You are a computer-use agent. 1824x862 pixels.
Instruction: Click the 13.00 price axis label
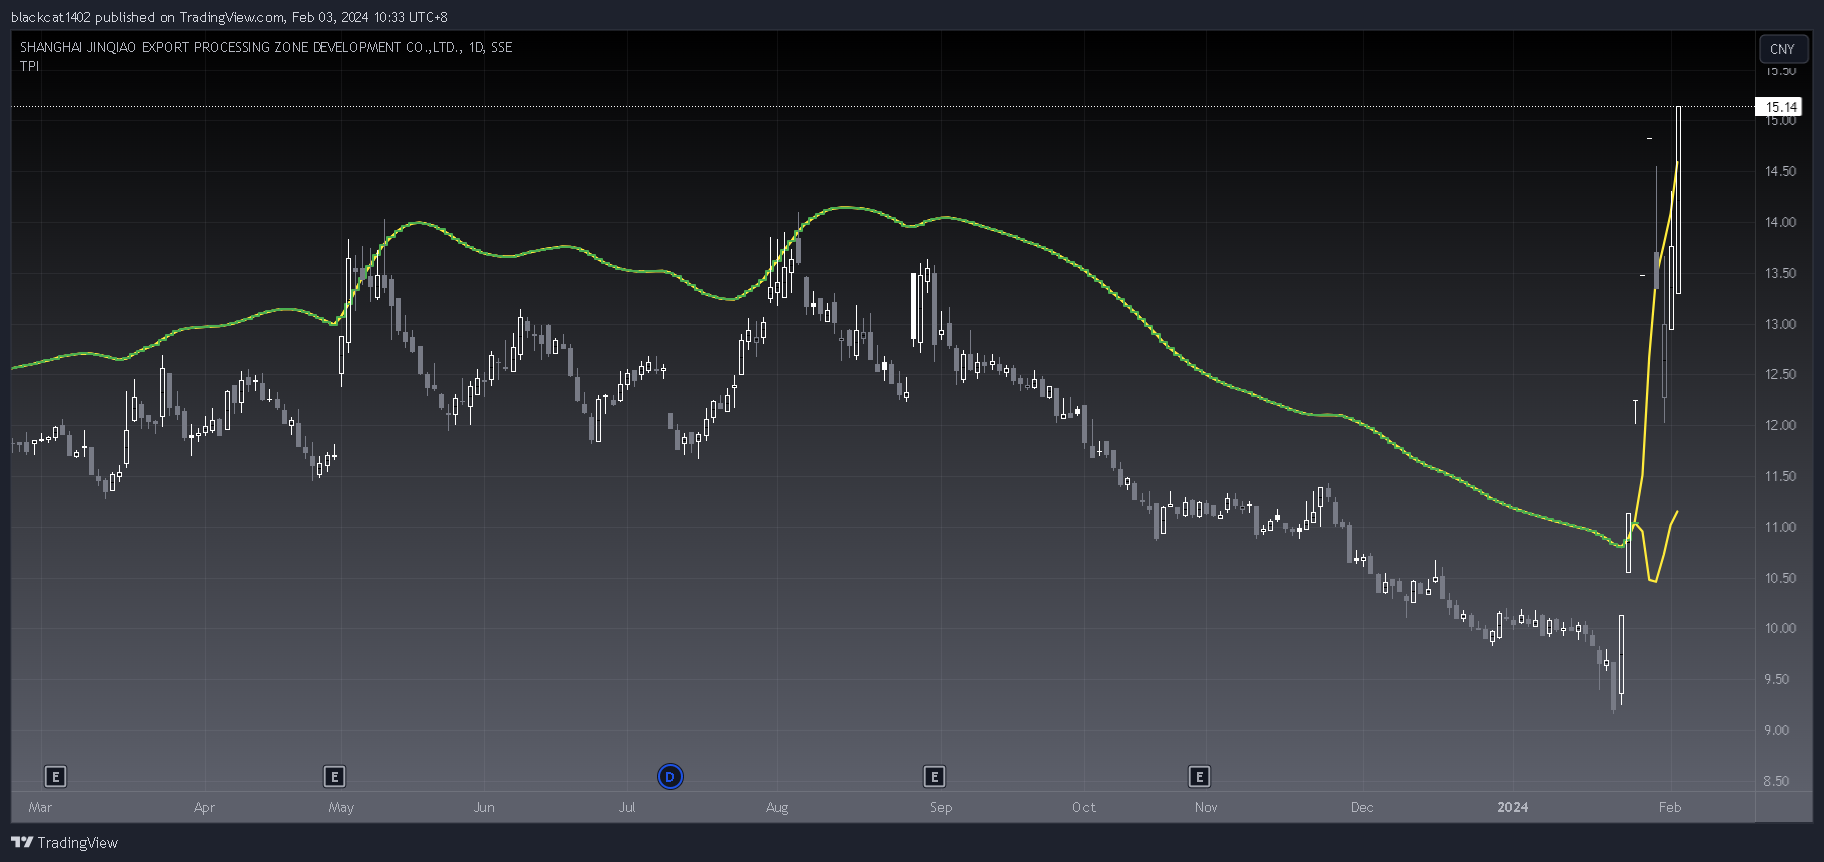1780,324
